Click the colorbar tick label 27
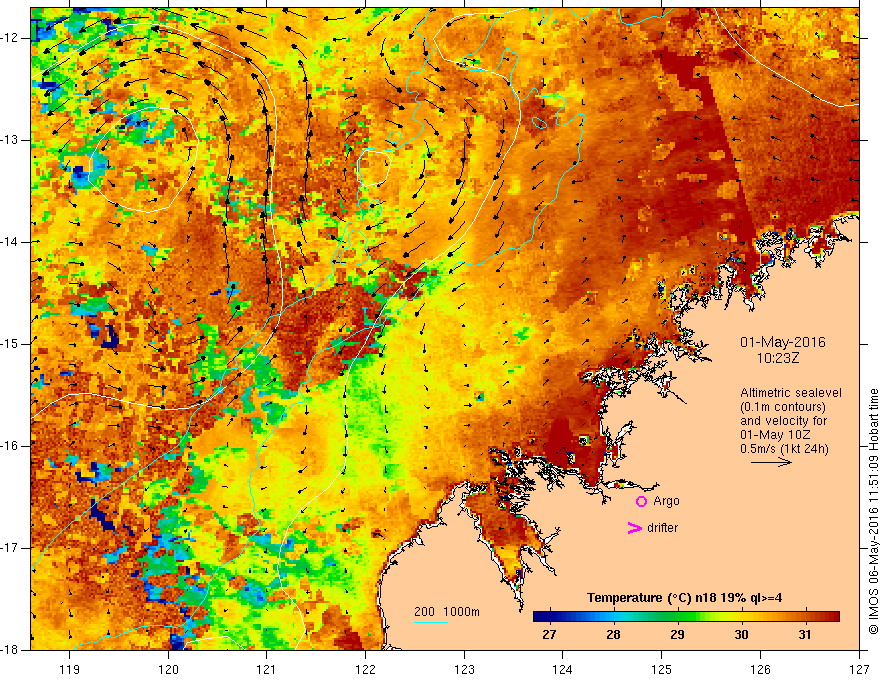 [549, 635]
